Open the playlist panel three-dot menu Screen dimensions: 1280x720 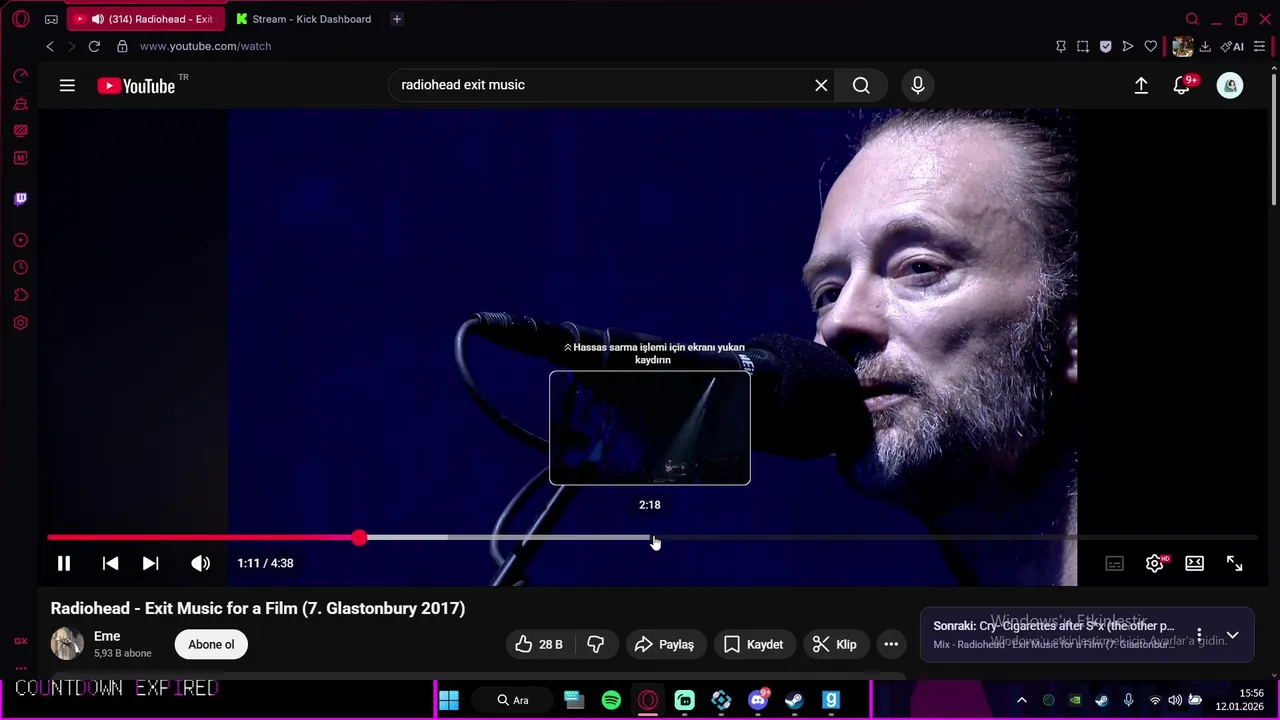click(1199, 635)
